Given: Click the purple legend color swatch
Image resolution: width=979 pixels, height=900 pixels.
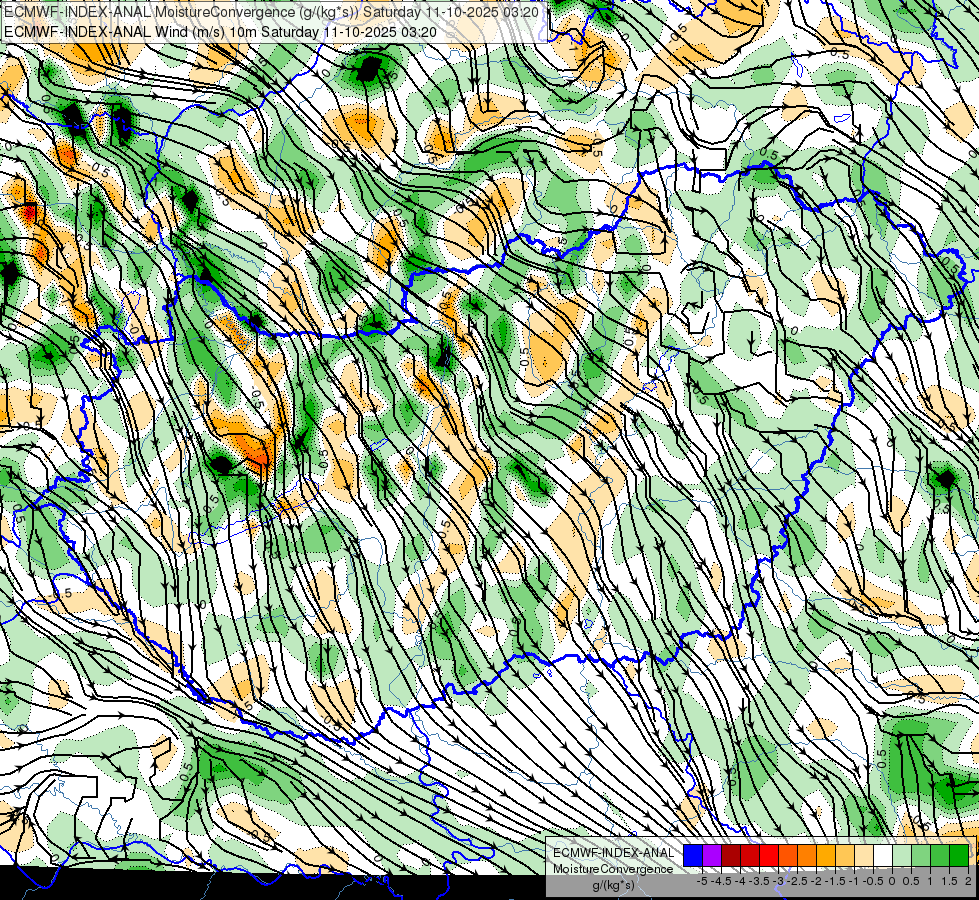Looking at the screenshot, I should [712, 855].
